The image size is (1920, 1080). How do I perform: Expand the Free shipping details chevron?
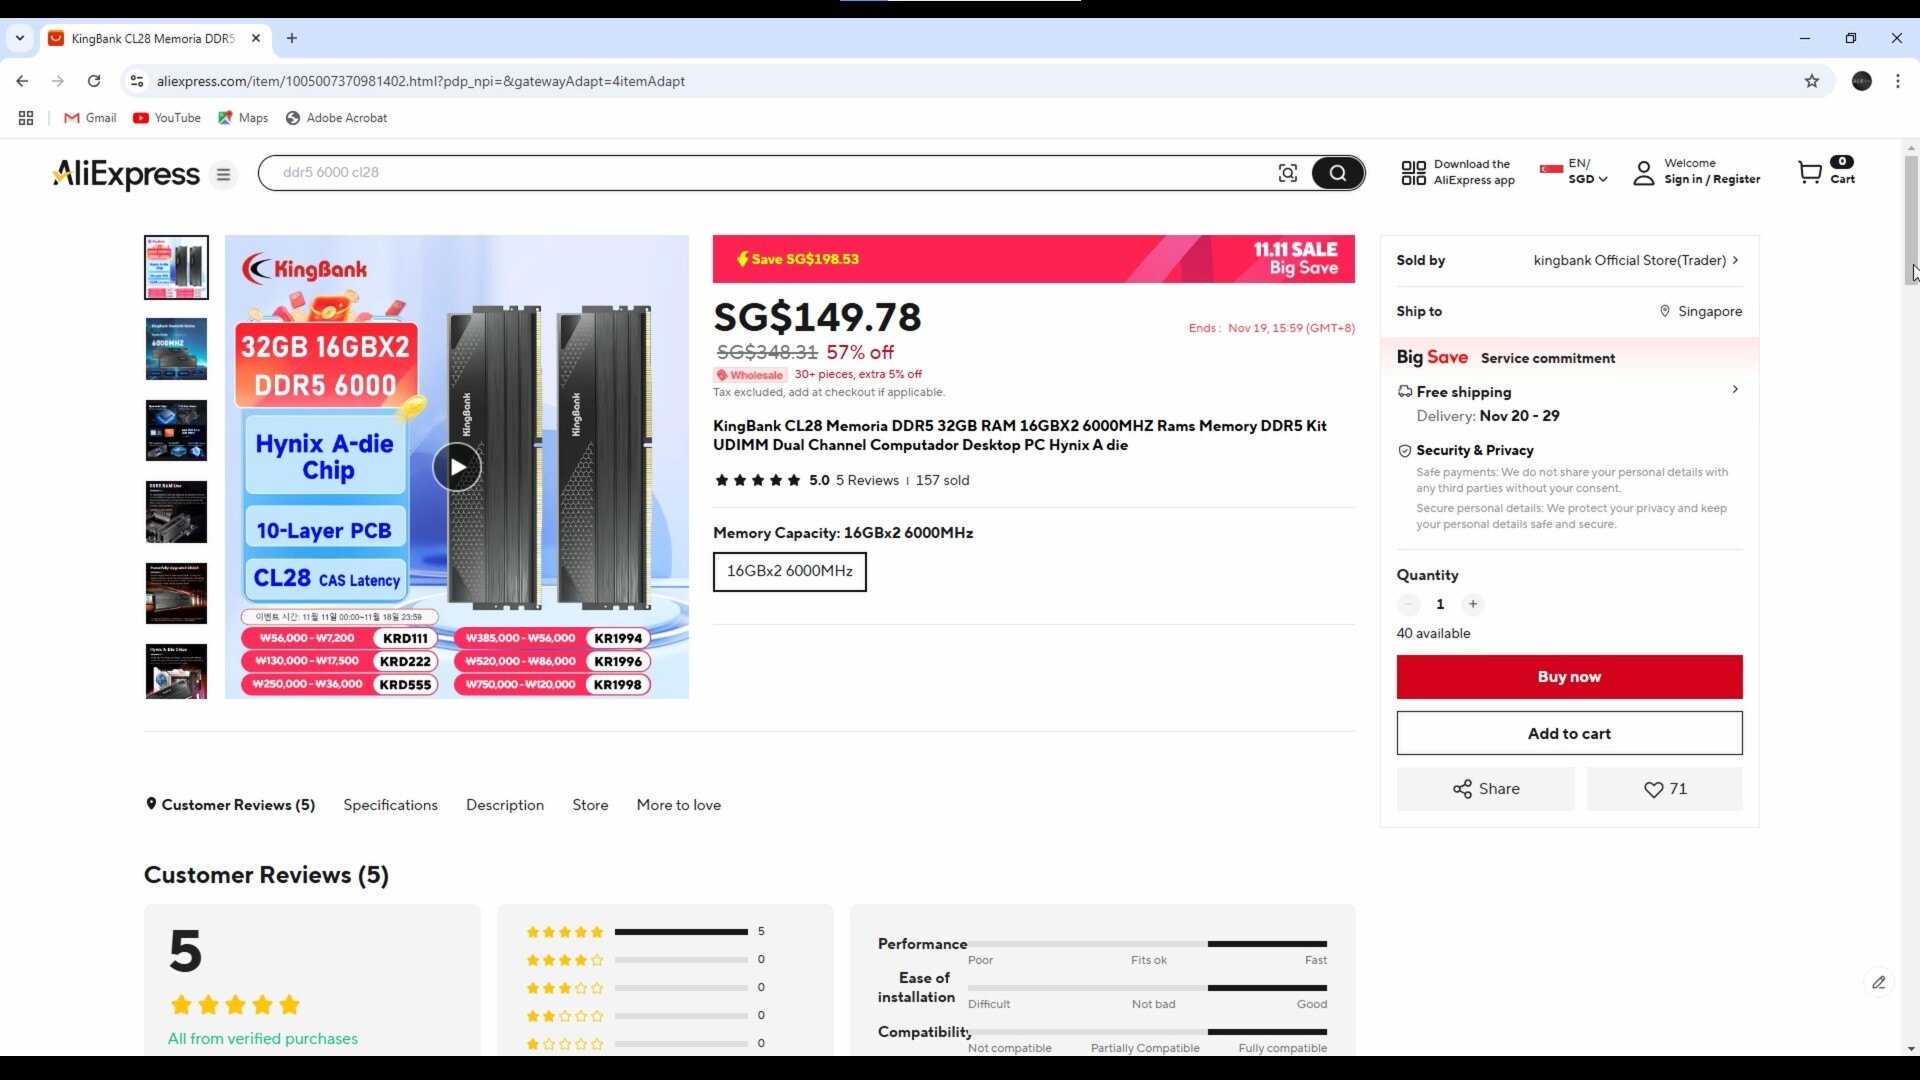pos(1735,389)
